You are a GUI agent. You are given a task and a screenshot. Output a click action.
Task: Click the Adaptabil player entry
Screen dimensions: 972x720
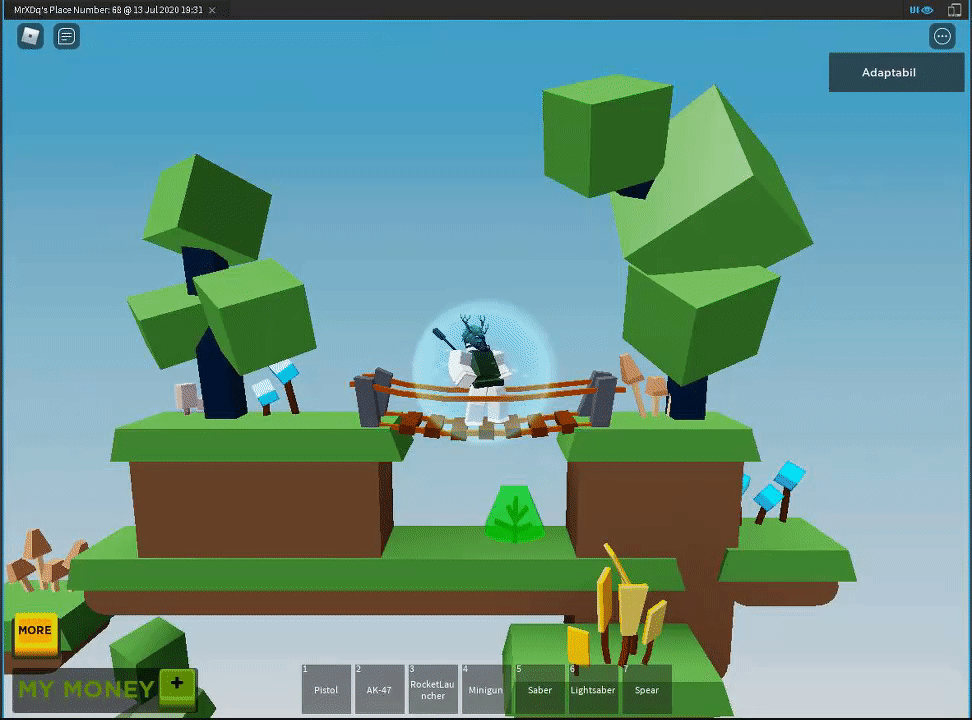[x=896, y=73]
